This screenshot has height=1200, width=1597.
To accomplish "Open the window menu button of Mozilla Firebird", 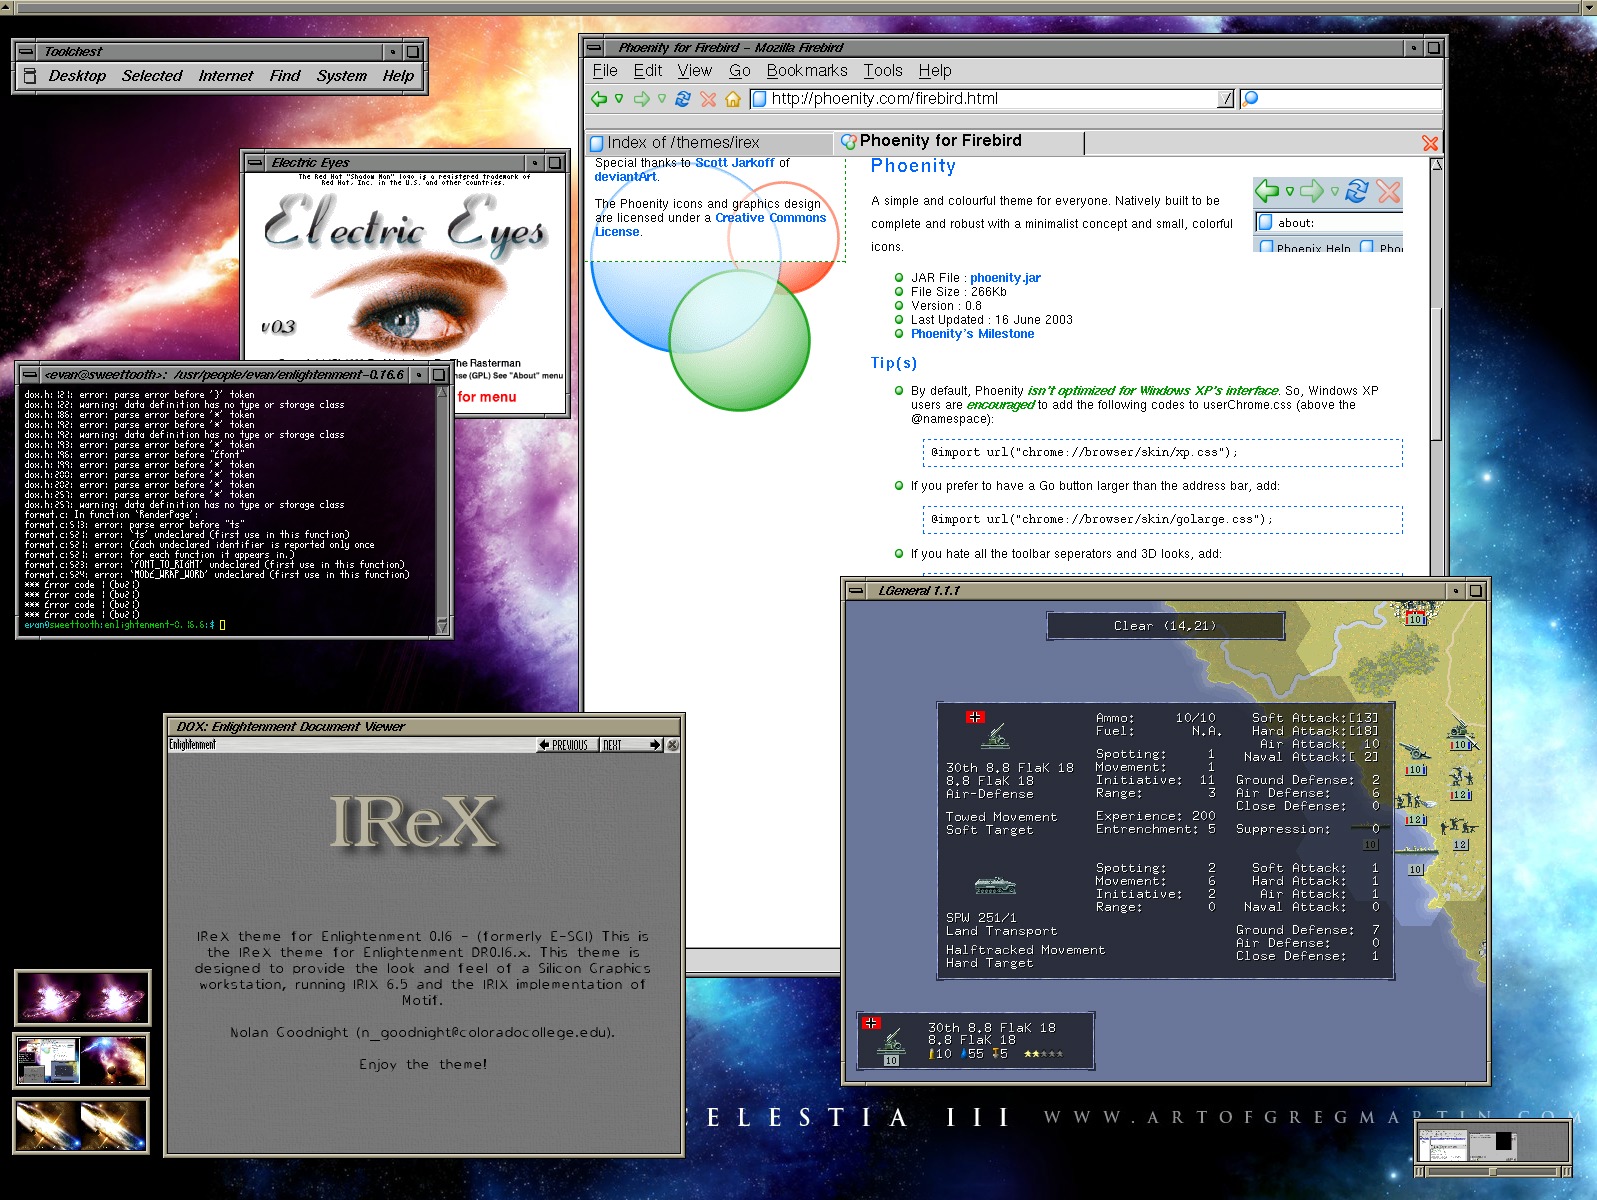I will (x=594, y=47).
